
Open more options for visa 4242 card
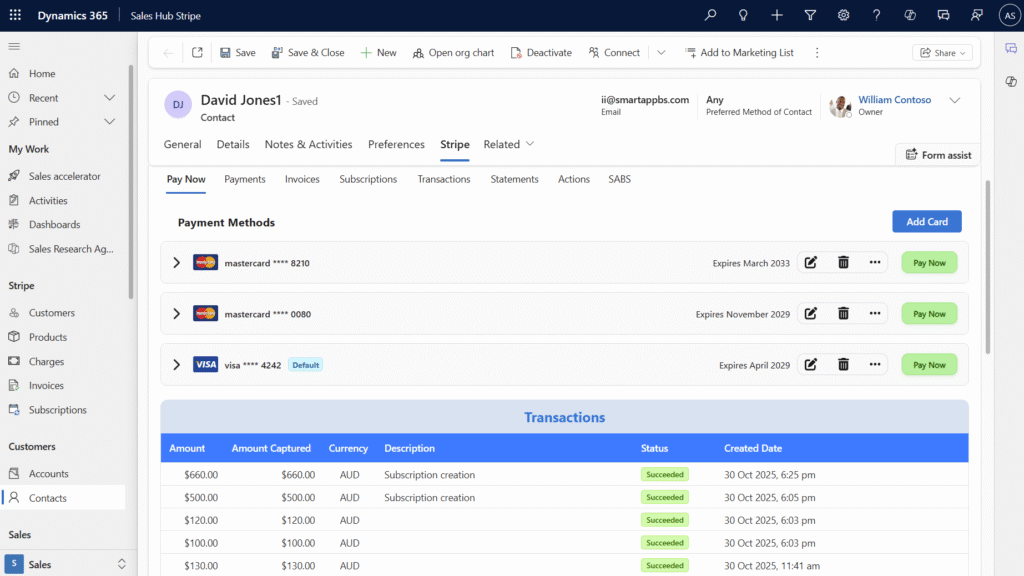[x=875, y=365]
